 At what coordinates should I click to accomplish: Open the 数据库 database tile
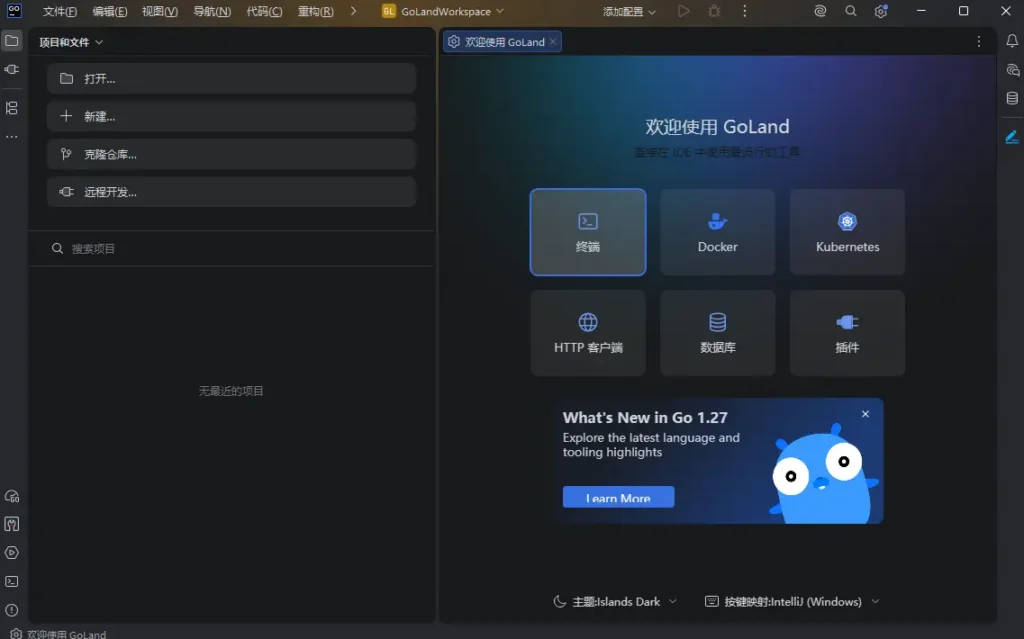coord(717,333)
